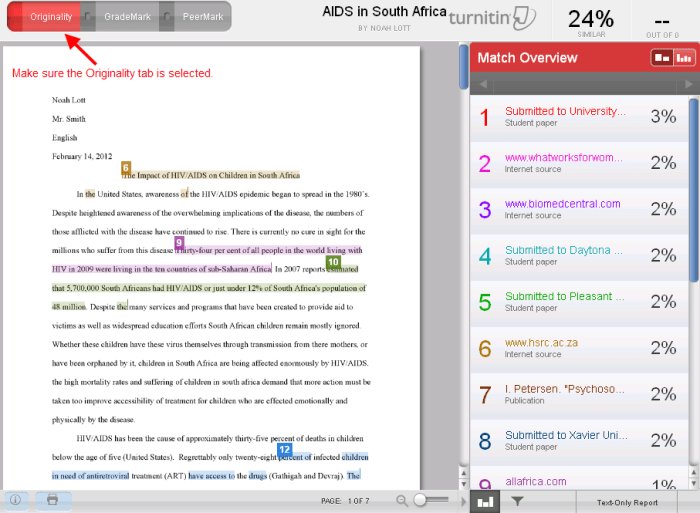Open the filter funnel icon

pos(517,502)
